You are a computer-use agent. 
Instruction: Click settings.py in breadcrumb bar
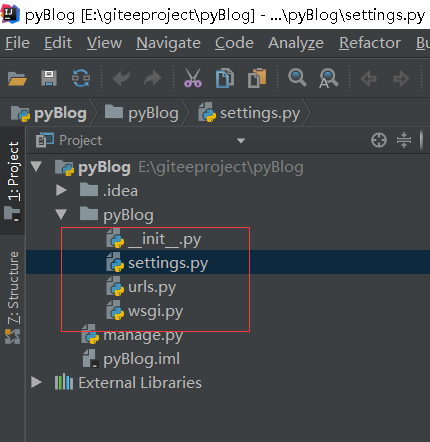click(249, 114)
